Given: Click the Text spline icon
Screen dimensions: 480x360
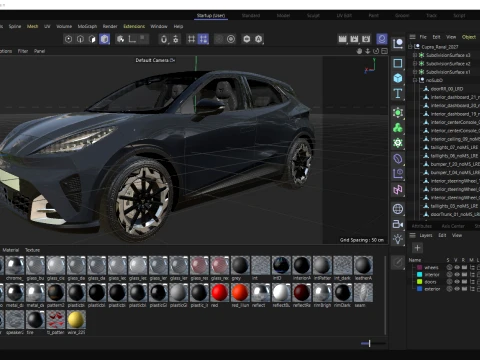Looking at the screenshot, I should [x=398, y=94].
